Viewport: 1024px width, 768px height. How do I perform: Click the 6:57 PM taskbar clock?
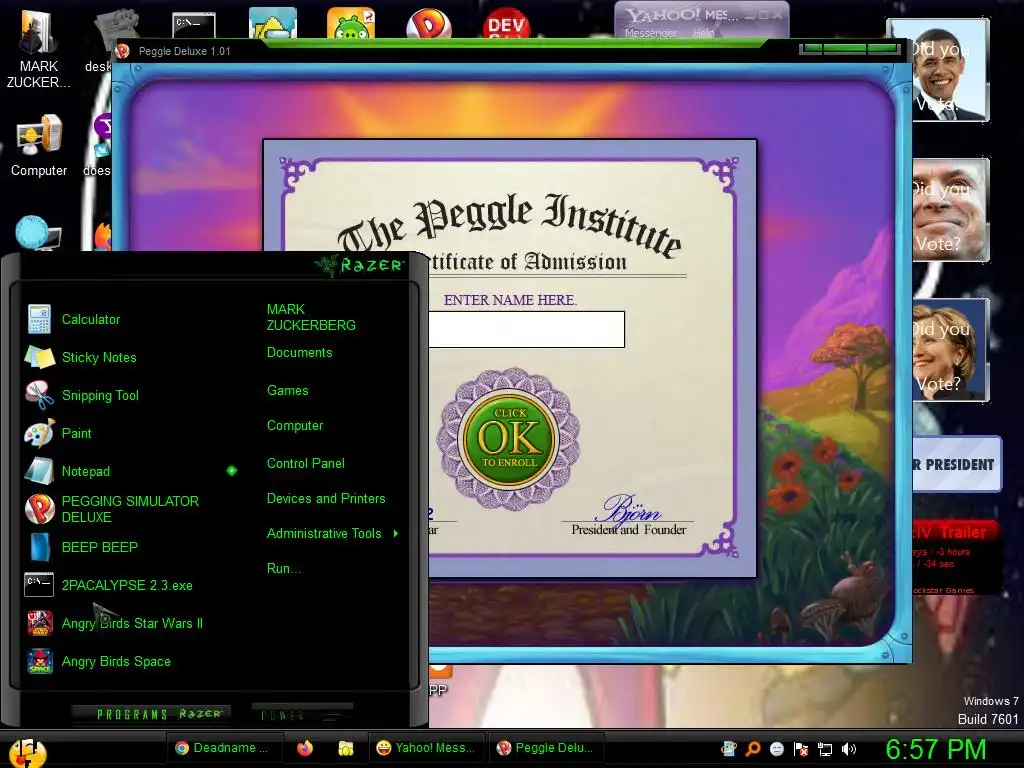click(x=935, y=749)
